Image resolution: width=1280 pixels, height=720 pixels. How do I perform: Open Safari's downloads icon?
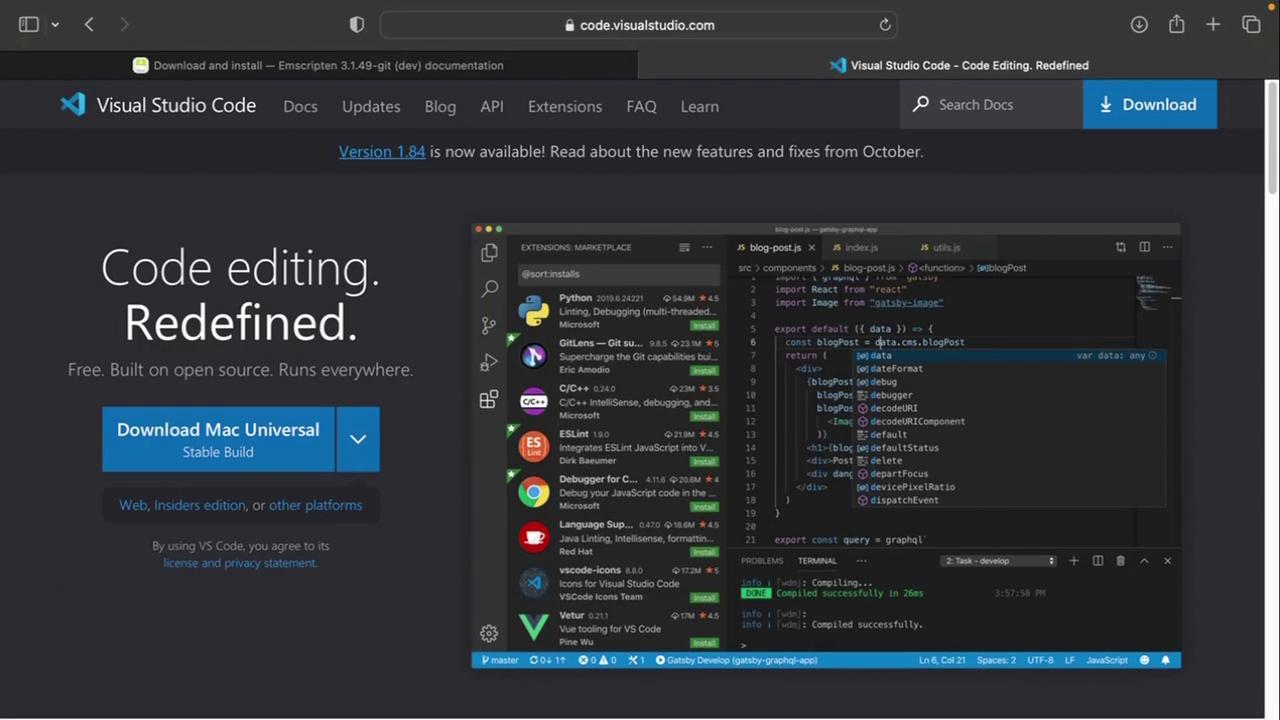click(1139, 25)
